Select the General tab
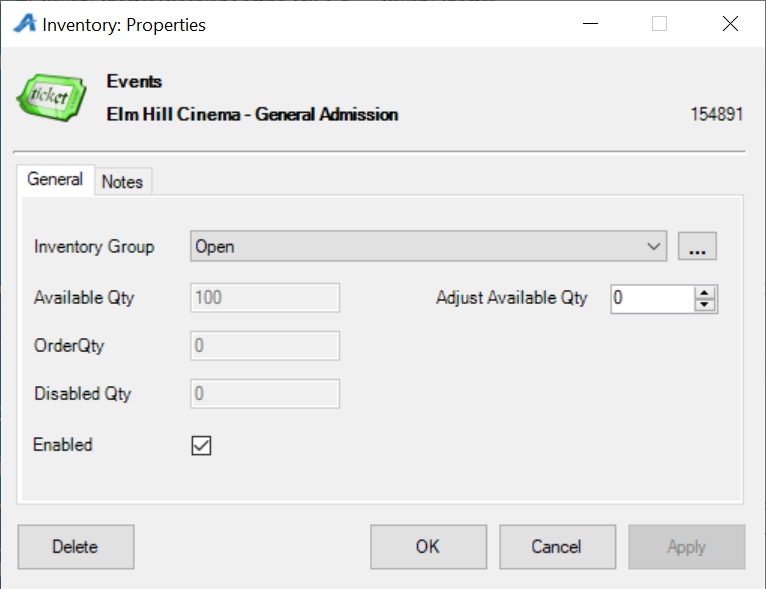This screenshot has height=589, width=766. click(x=55, y=179)
